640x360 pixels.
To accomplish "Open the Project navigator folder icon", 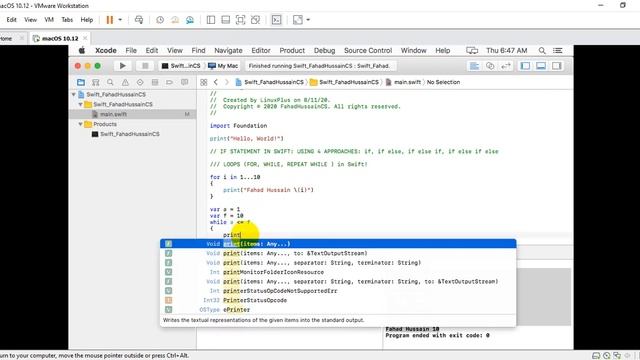I will tap(81, 82).
